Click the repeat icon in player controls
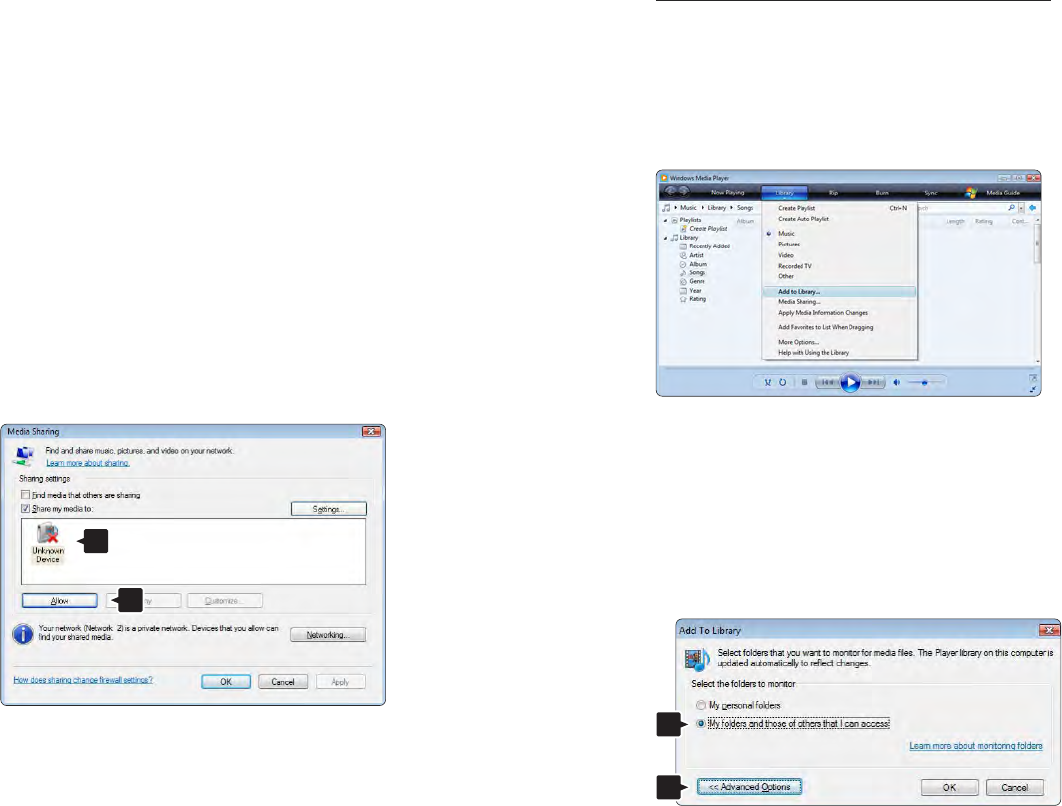1062x806 pixels. tap(782, 383)
